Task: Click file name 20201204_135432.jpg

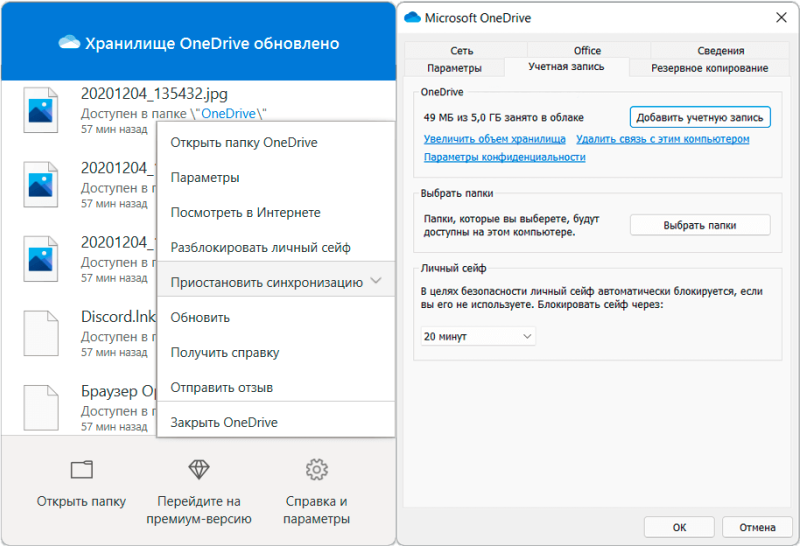Action: pyautogui.click(x=154, y=93)
